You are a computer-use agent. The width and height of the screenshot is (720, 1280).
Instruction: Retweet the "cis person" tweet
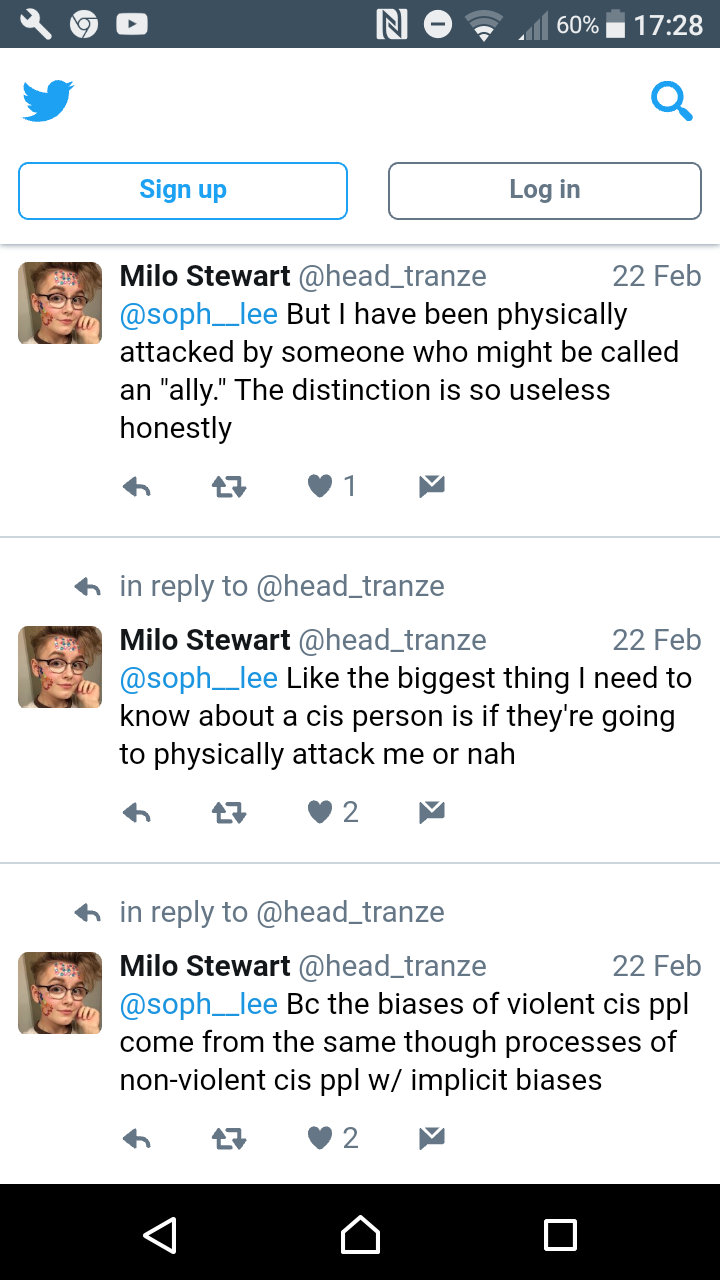[229, 813]
